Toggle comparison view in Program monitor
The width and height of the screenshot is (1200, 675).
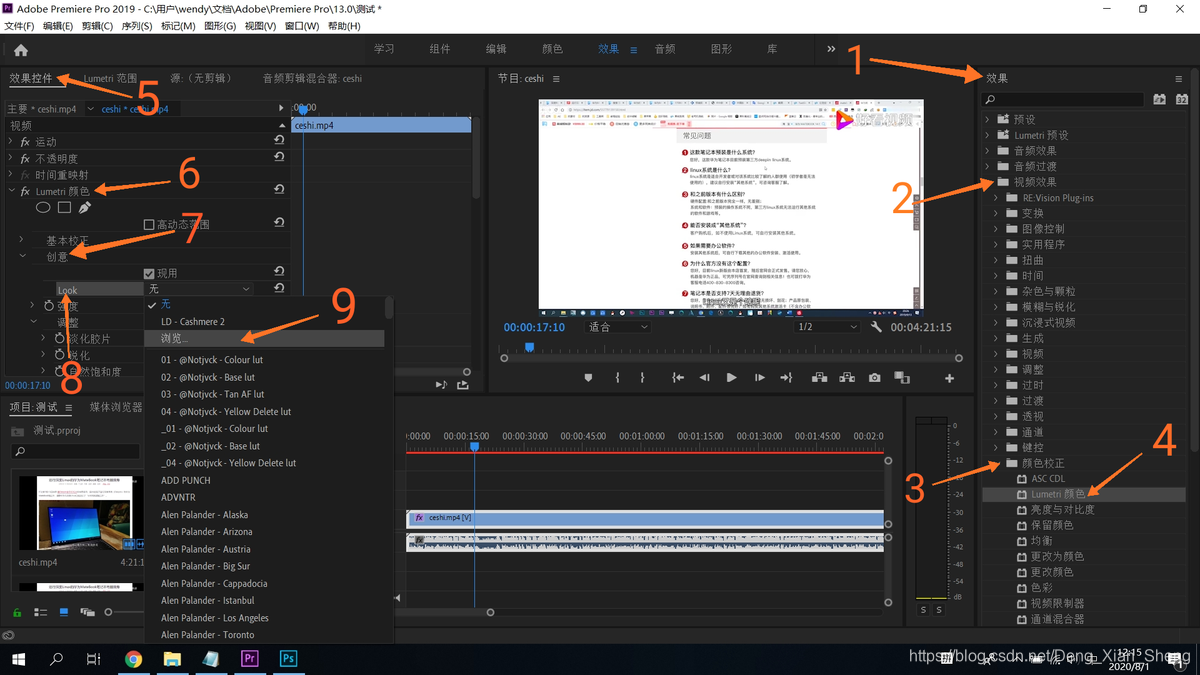(x=902, y=378)
